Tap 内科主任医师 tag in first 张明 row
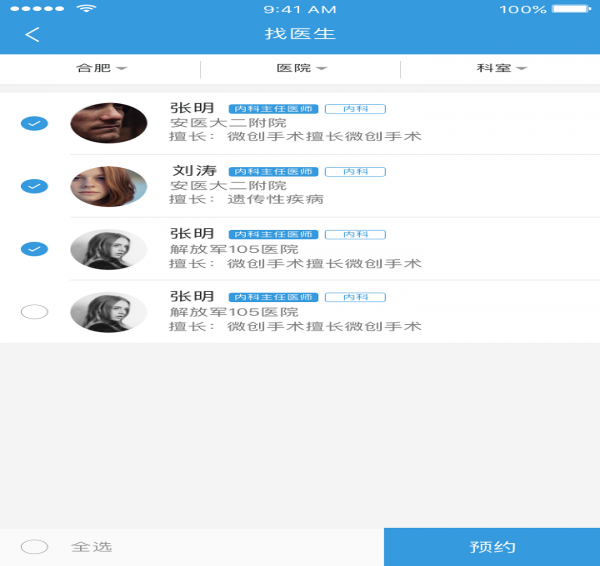Image resolution: width=600 pixels, height=566 pixels. [x=273, y=109]
